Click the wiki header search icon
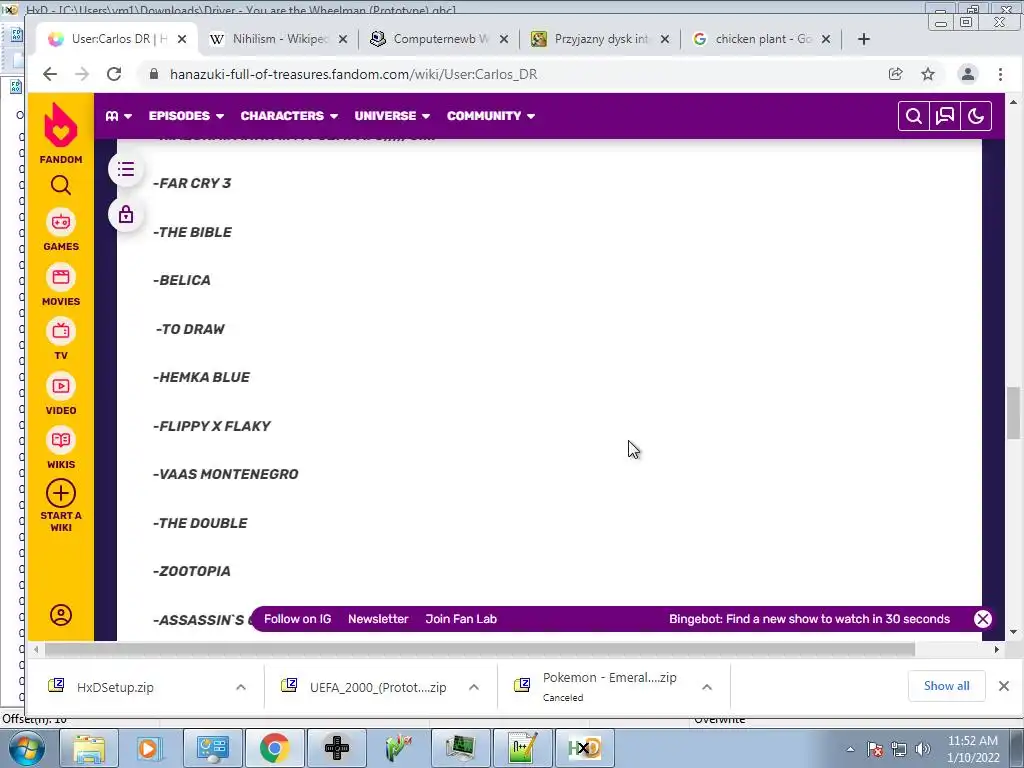The height and width of the screenshot is (768, 1024). click(x=914, y=116)
